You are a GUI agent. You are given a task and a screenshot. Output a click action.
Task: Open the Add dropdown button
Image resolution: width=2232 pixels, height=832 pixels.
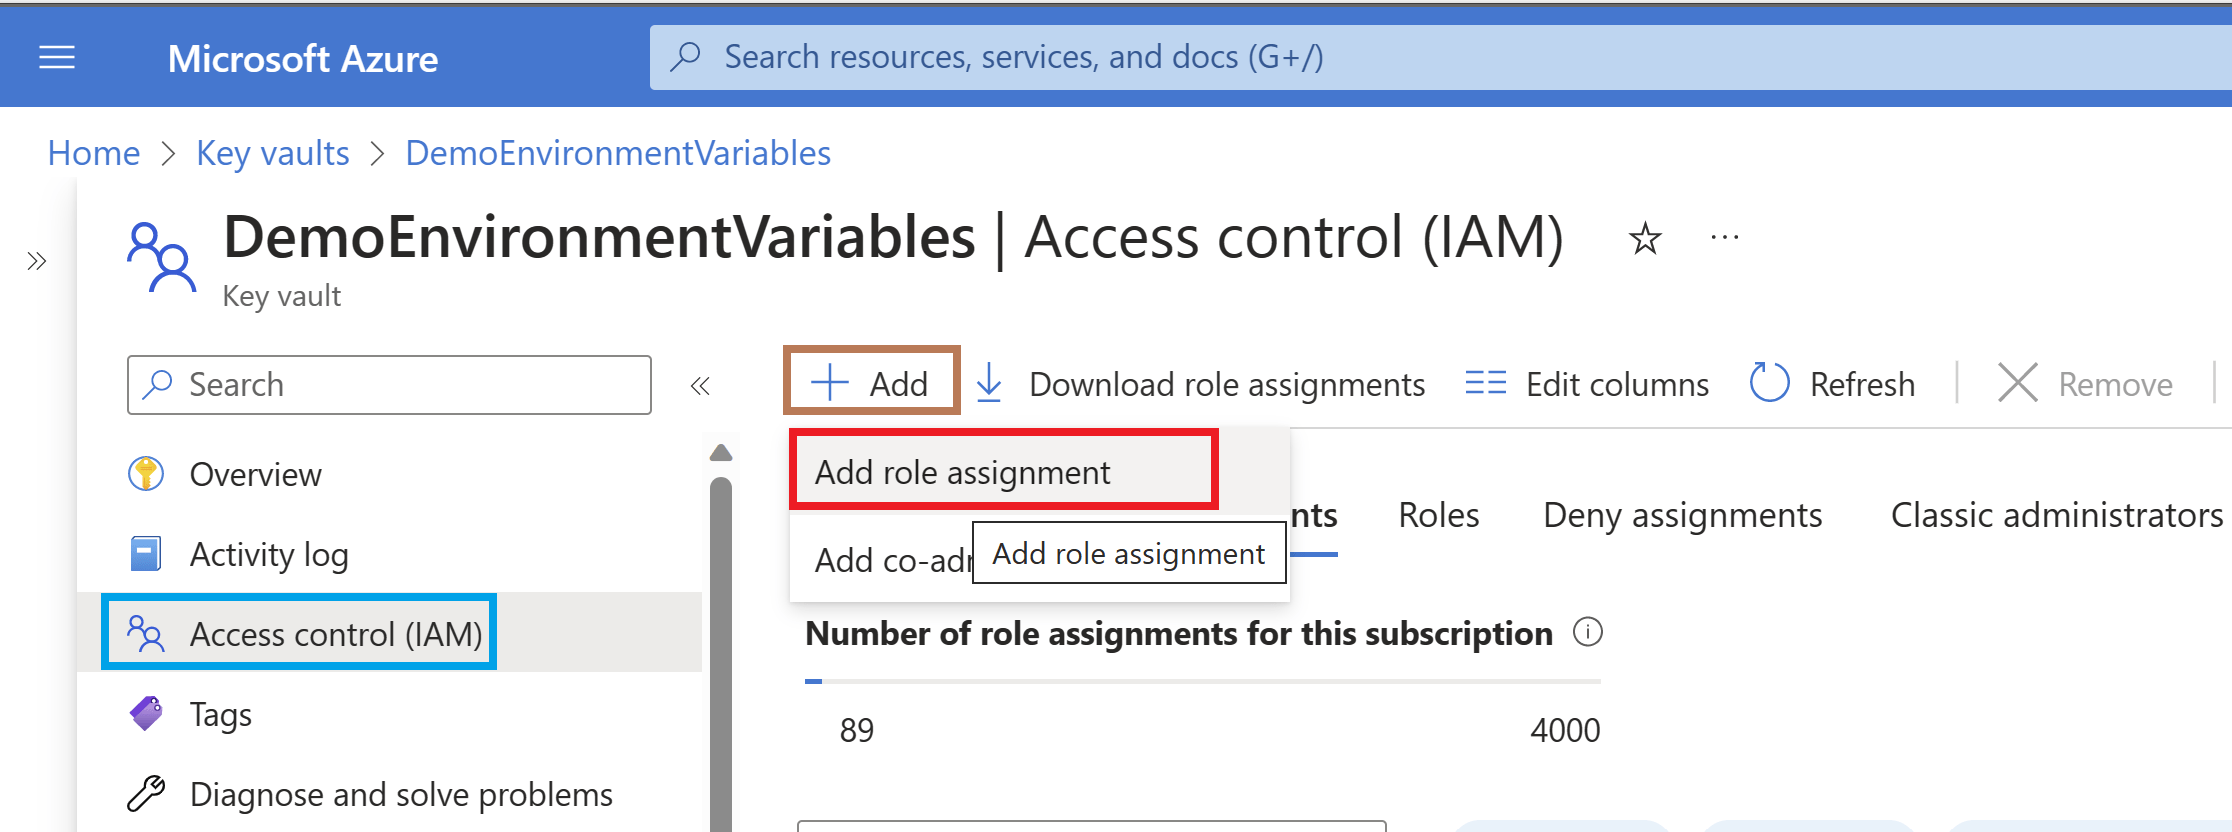click(871, 383)
